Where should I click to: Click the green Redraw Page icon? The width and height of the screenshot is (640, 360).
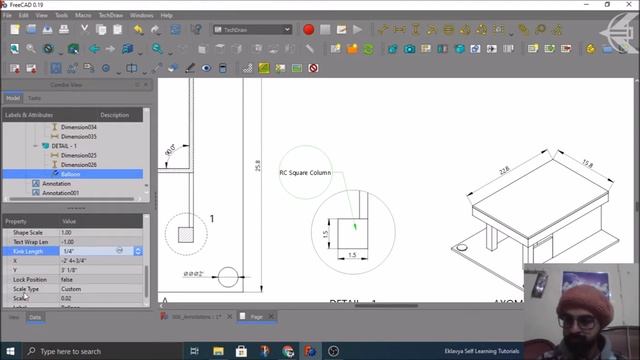[369, 49]
